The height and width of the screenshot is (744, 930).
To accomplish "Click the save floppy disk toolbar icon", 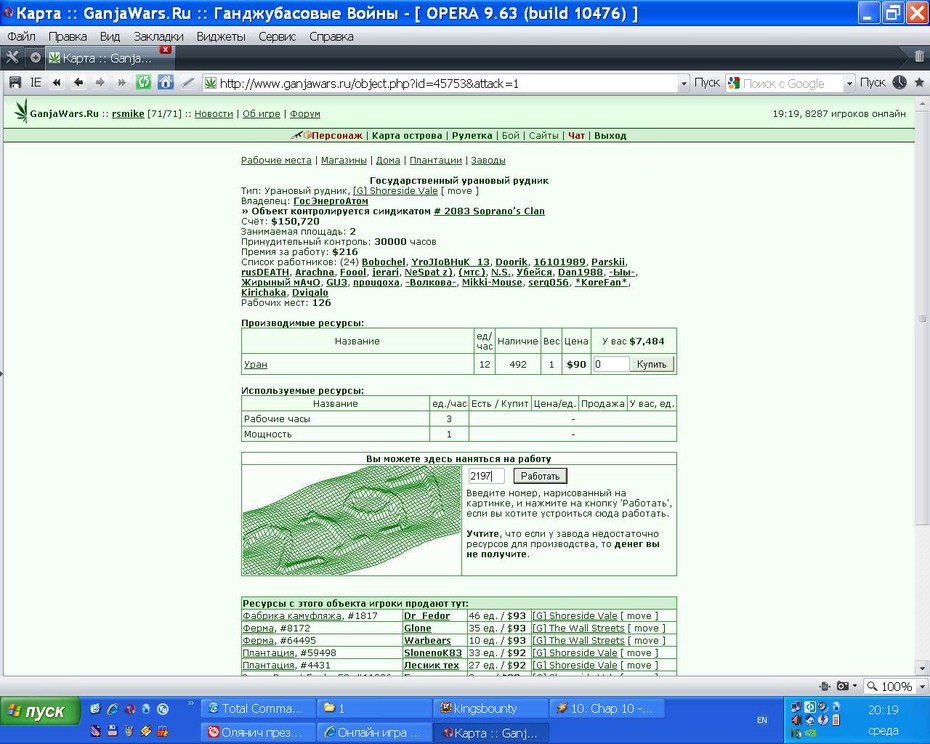I will coord(15,83).
